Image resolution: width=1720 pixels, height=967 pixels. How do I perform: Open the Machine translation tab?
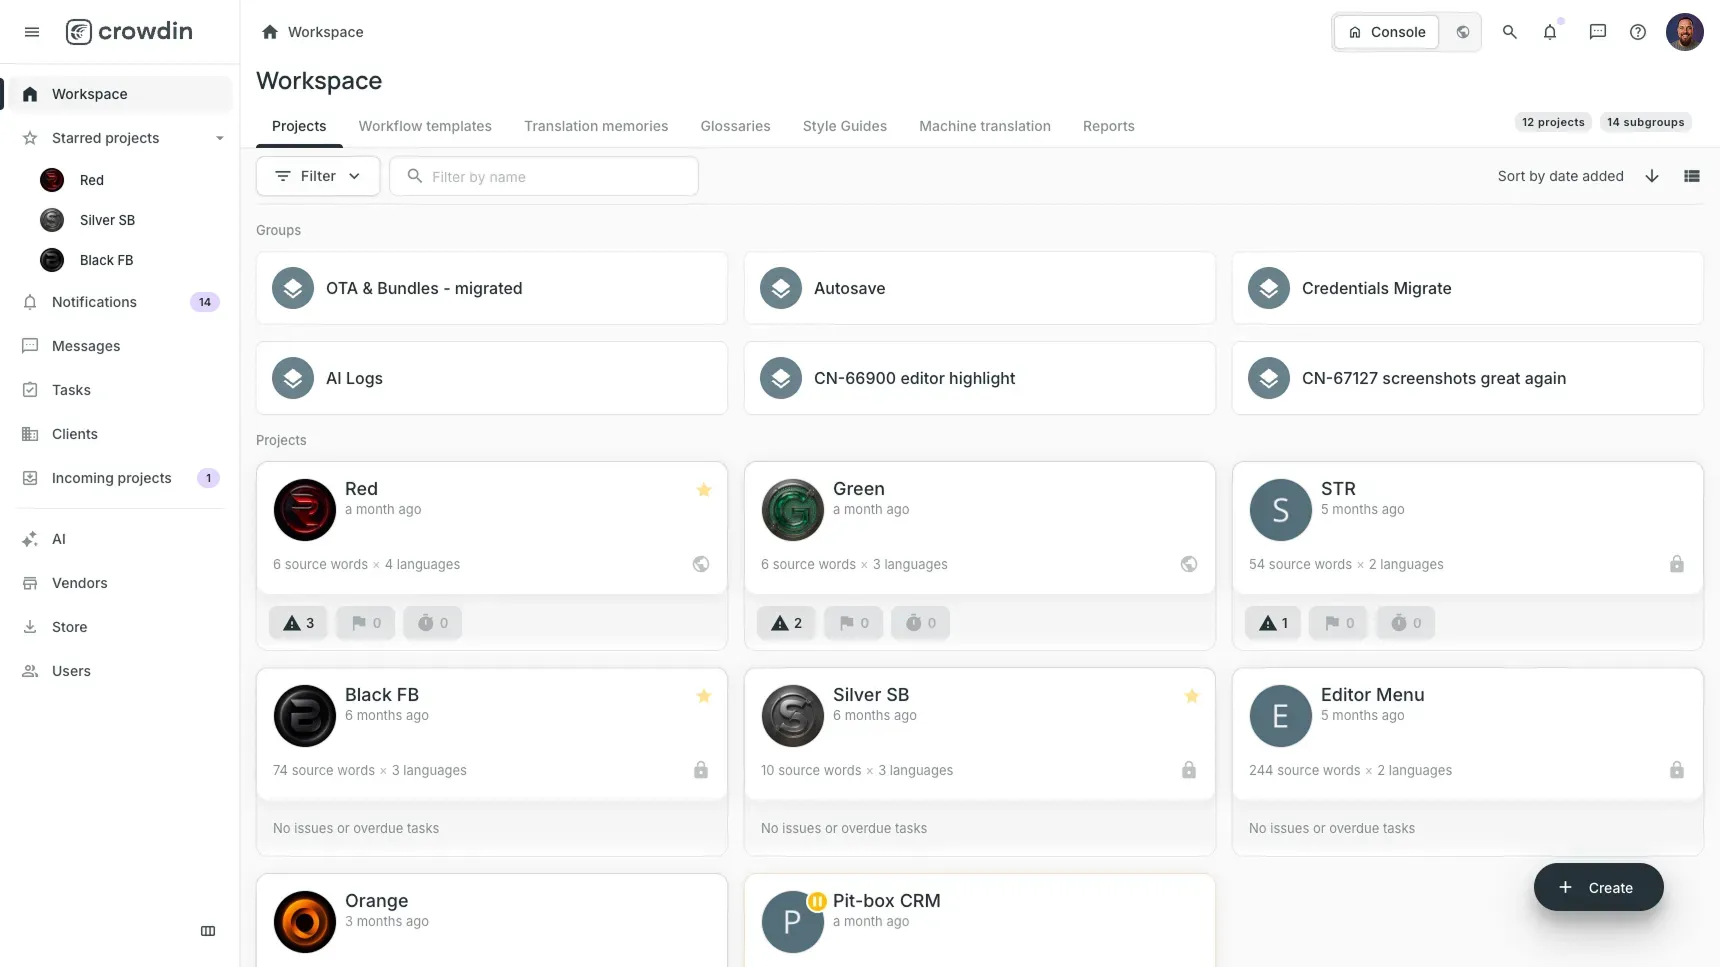[985, 126]
